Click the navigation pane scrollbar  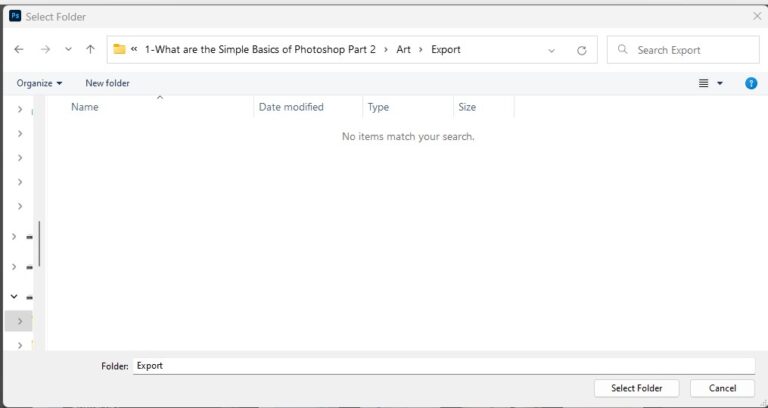click(40, 244)
